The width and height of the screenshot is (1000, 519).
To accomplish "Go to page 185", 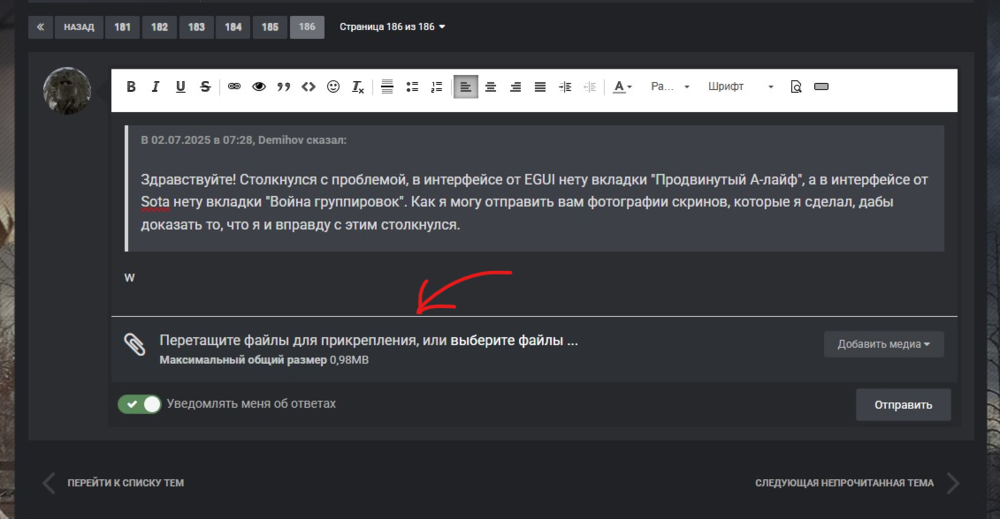I will coord(269,27).
